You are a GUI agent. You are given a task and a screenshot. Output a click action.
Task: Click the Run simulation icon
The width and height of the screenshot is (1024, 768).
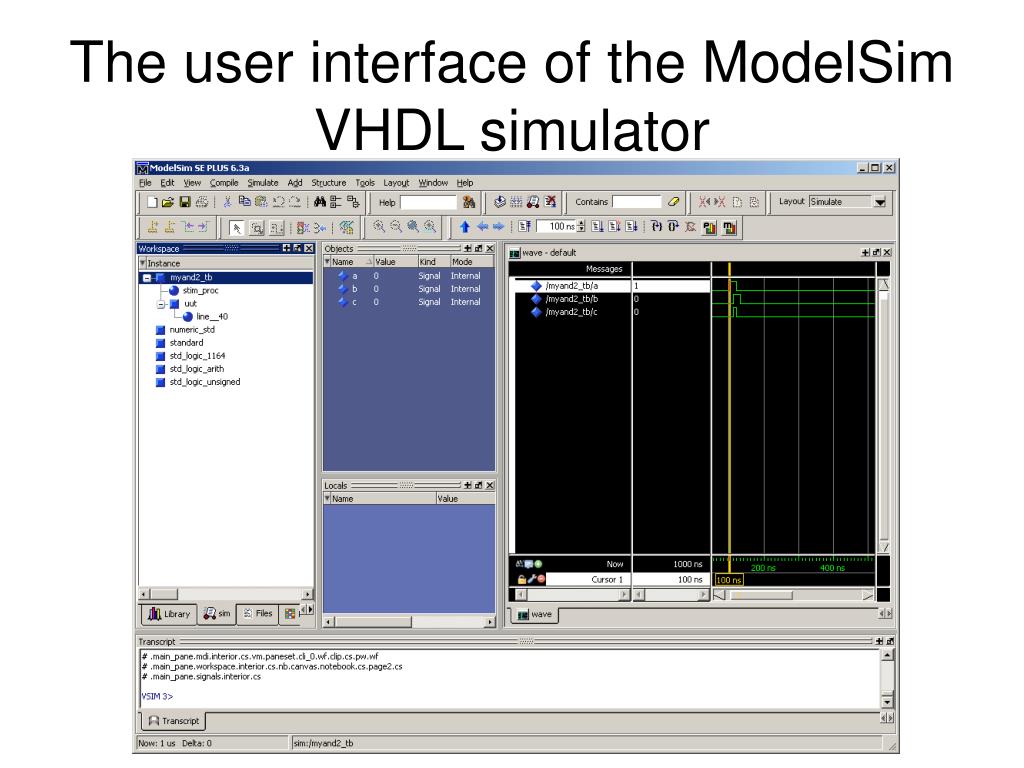coord(598,227)
